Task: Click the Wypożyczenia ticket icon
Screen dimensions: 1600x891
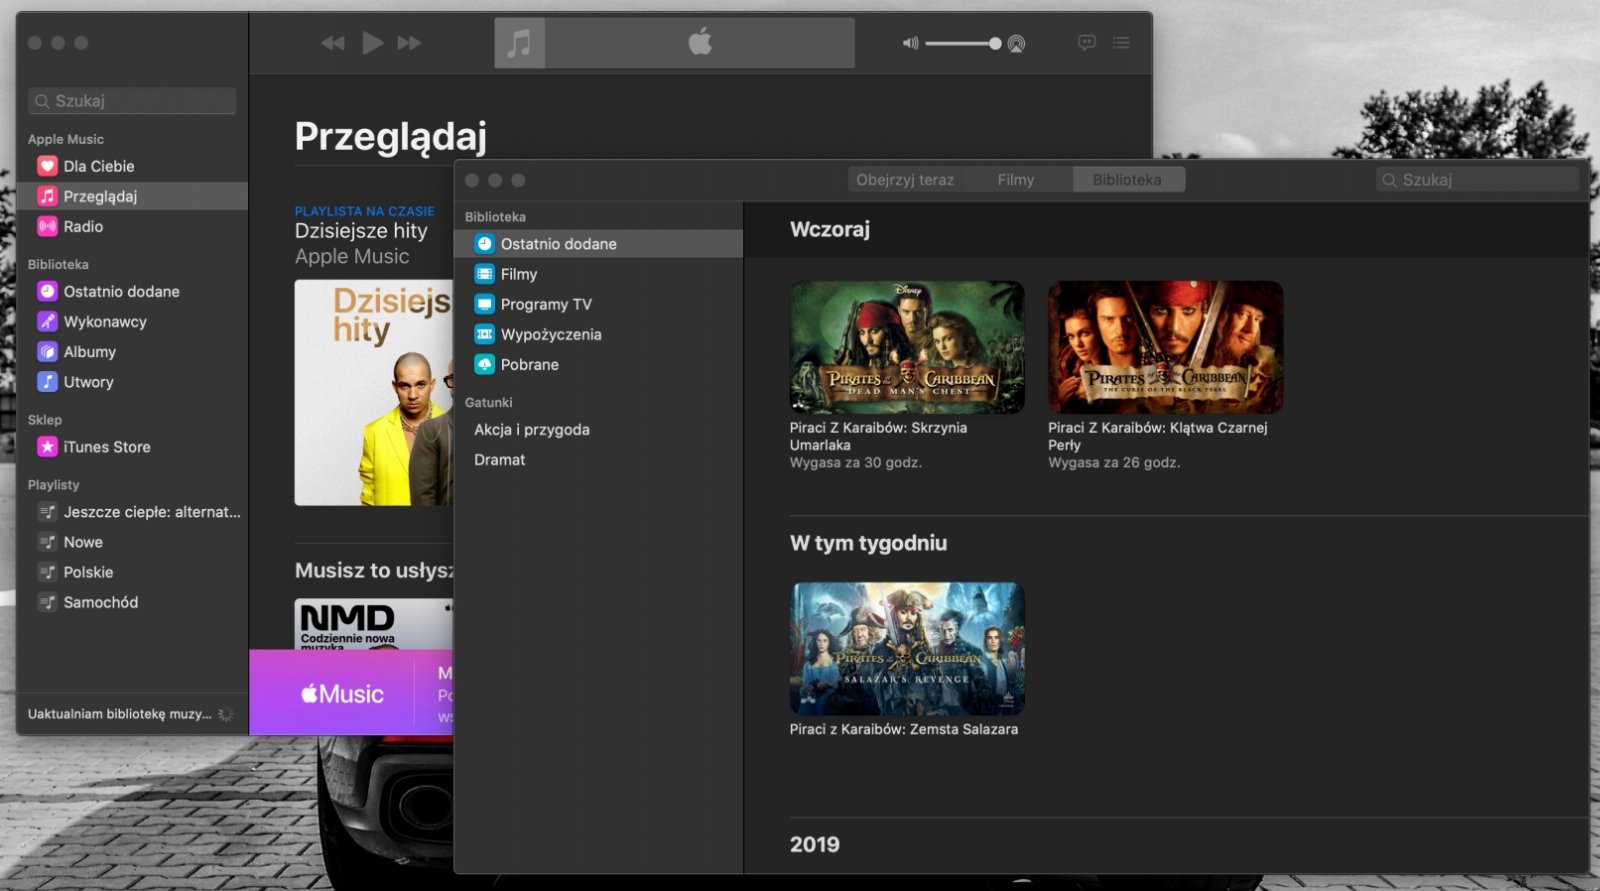Action: coord(484,334)
